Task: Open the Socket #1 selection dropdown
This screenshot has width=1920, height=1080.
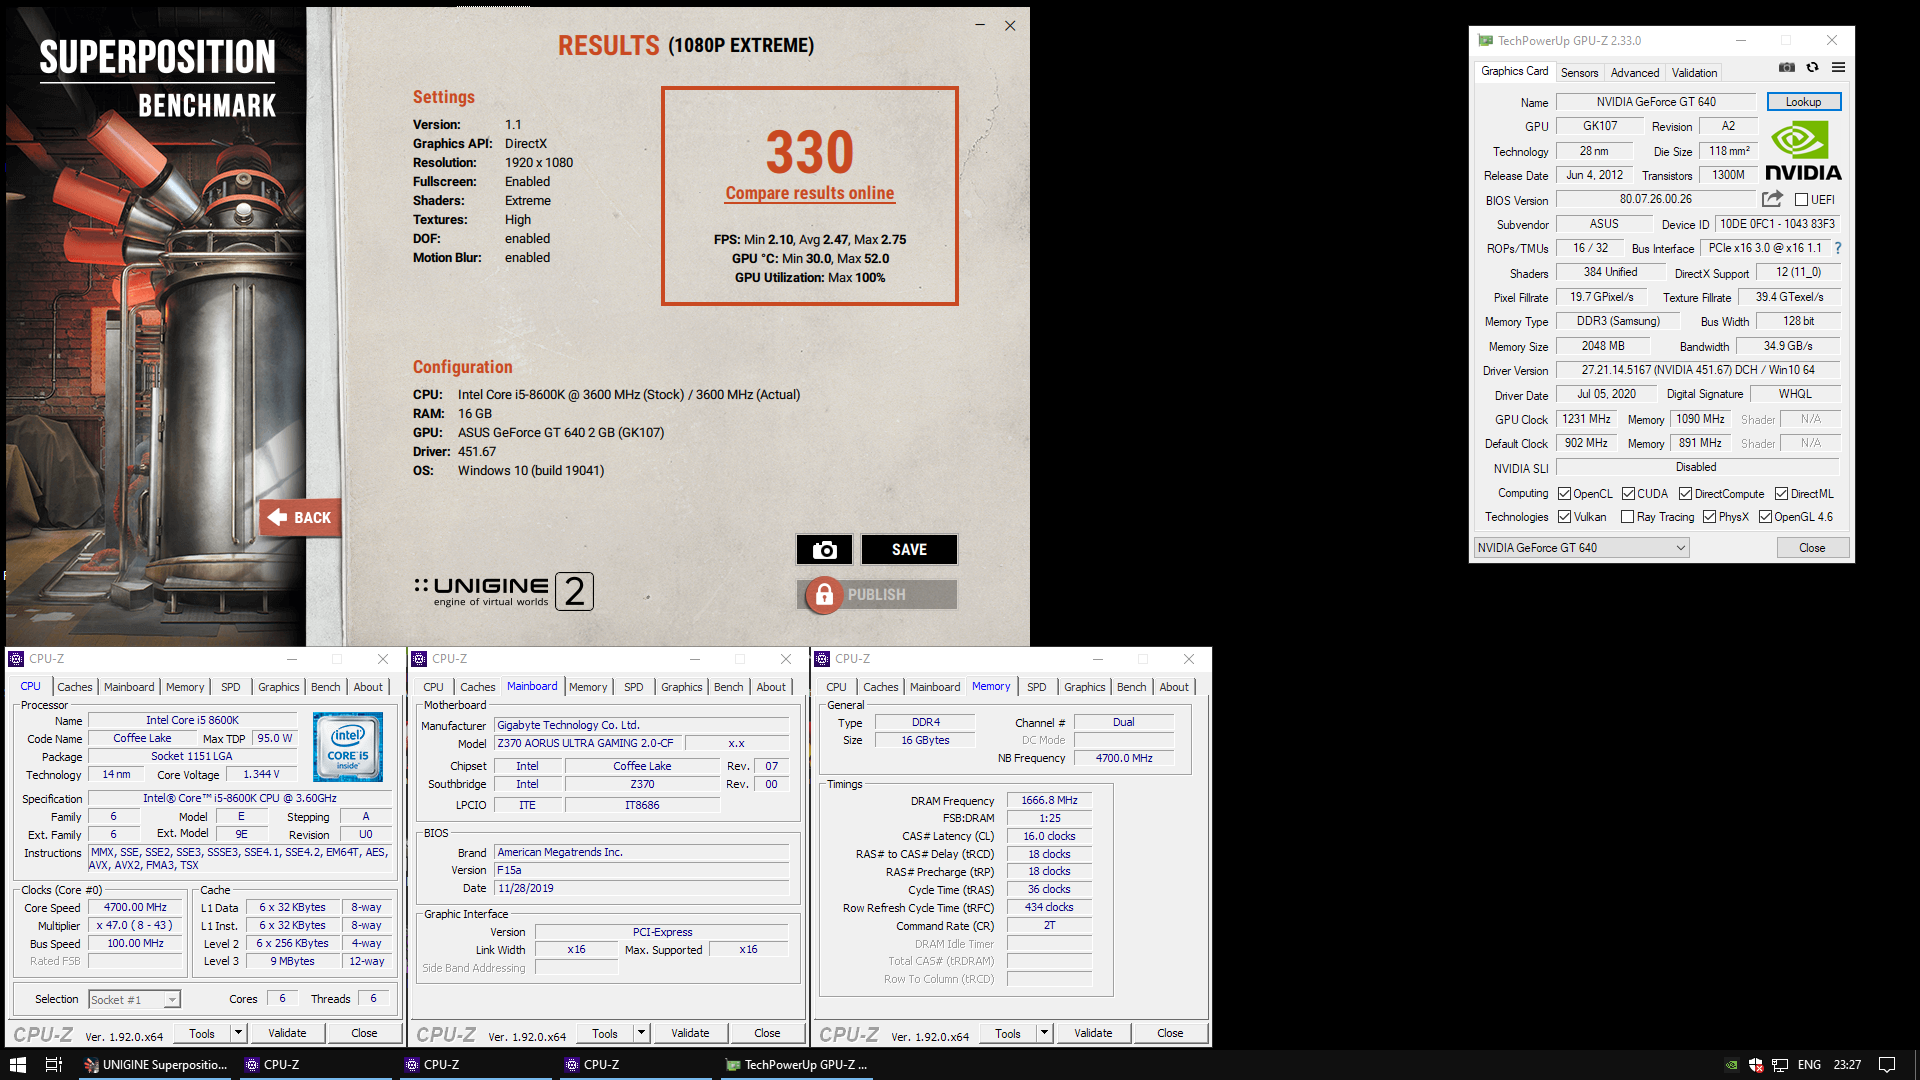Action: (134, 999)
